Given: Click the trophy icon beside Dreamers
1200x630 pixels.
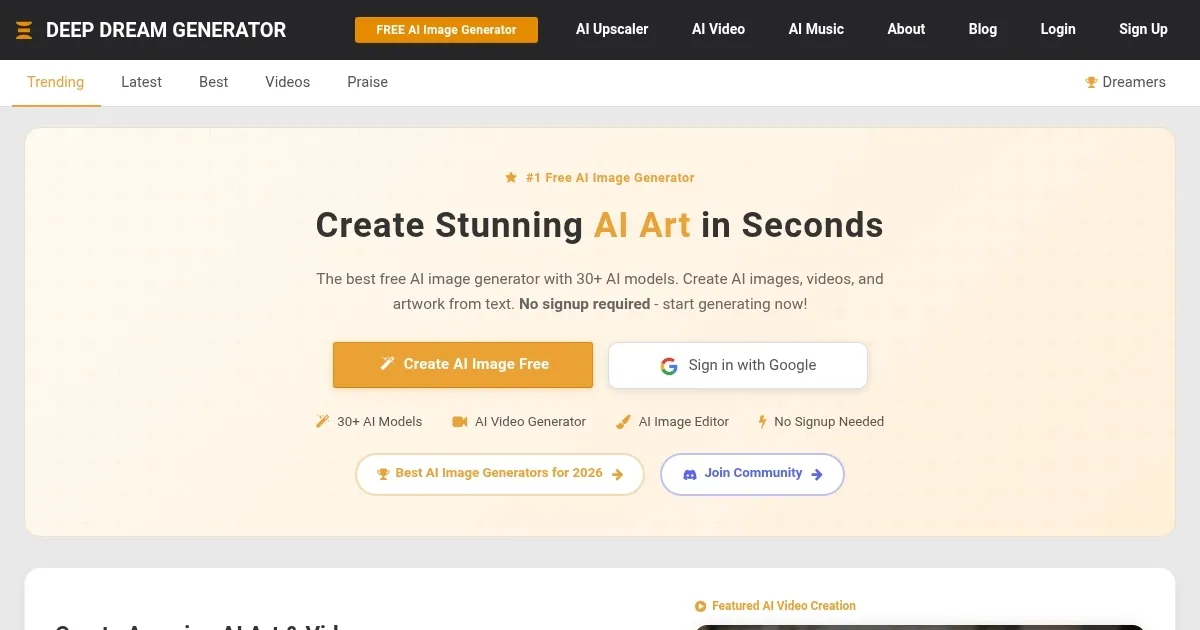Looking at the screenshot, I should click(x=1091, y=83).
